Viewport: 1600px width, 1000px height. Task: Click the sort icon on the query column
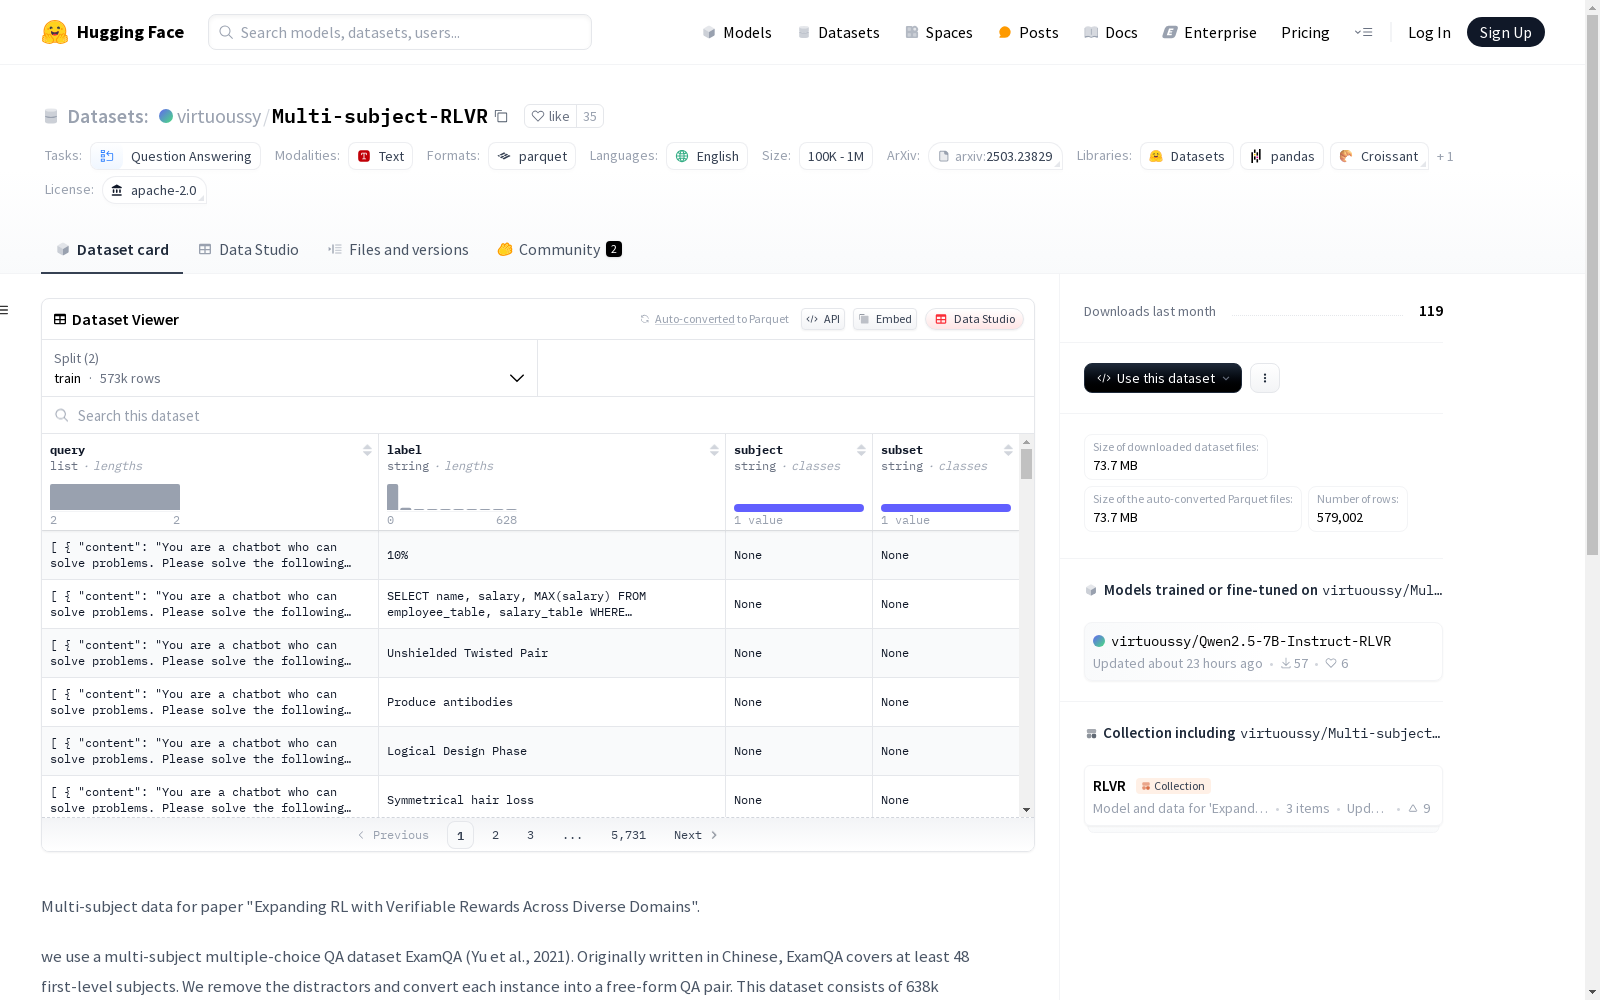pyautogui.click(x=367, y=450)
